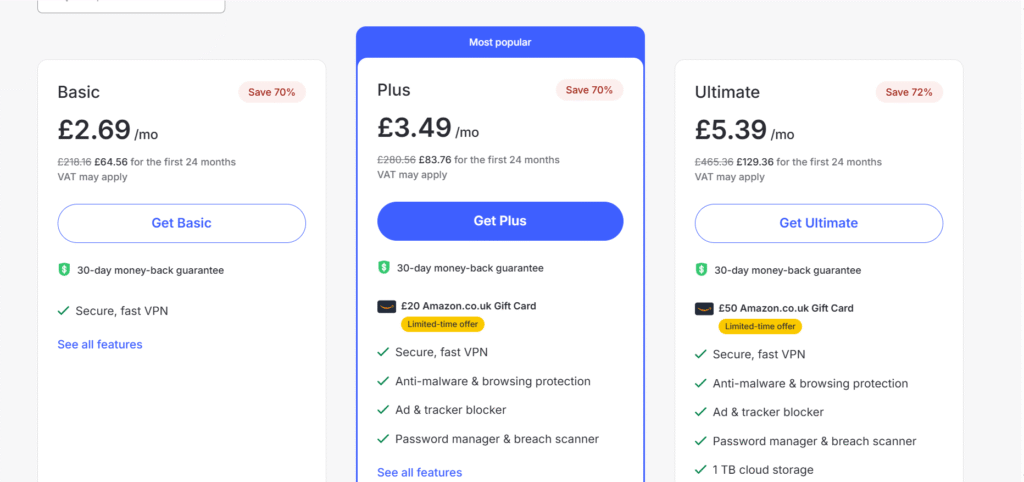The width and height of the screenshot is (1024, 482).
Task: Click the Amazon icon beside £50 Gift Card
Action: pyautogui.click(x=704, y=308)
